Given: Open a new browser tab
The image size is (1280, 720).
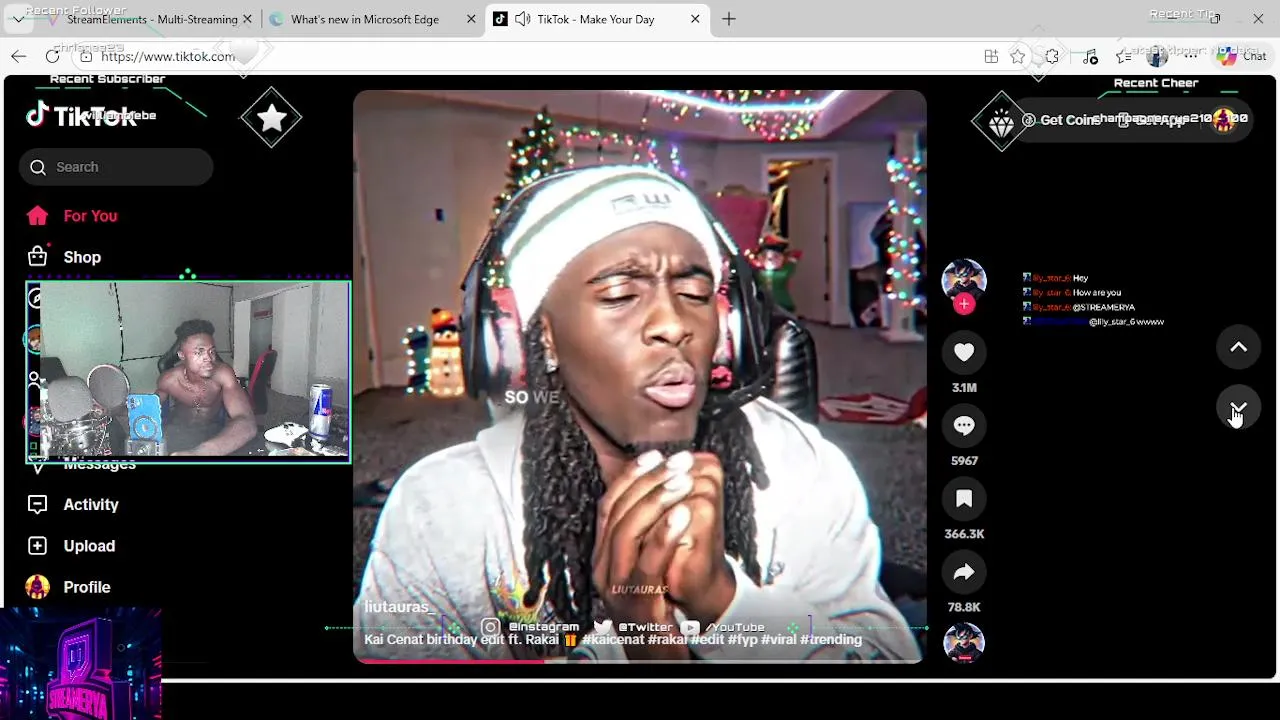Looking at the screenshot, I should click(x=729, y=19).
